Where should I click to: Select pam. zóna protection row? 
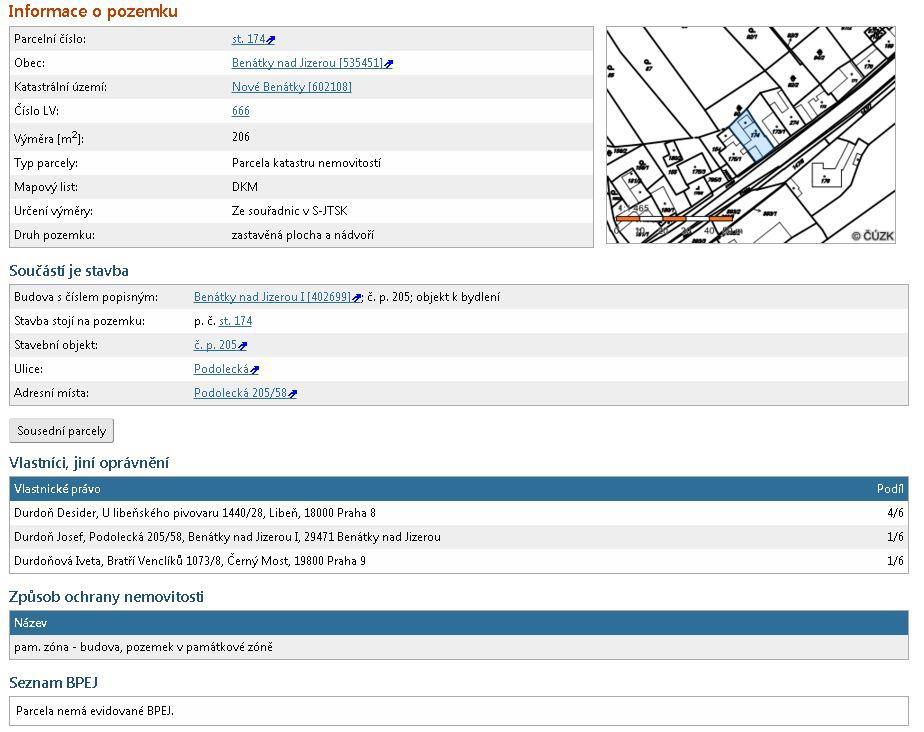(458, 647)
